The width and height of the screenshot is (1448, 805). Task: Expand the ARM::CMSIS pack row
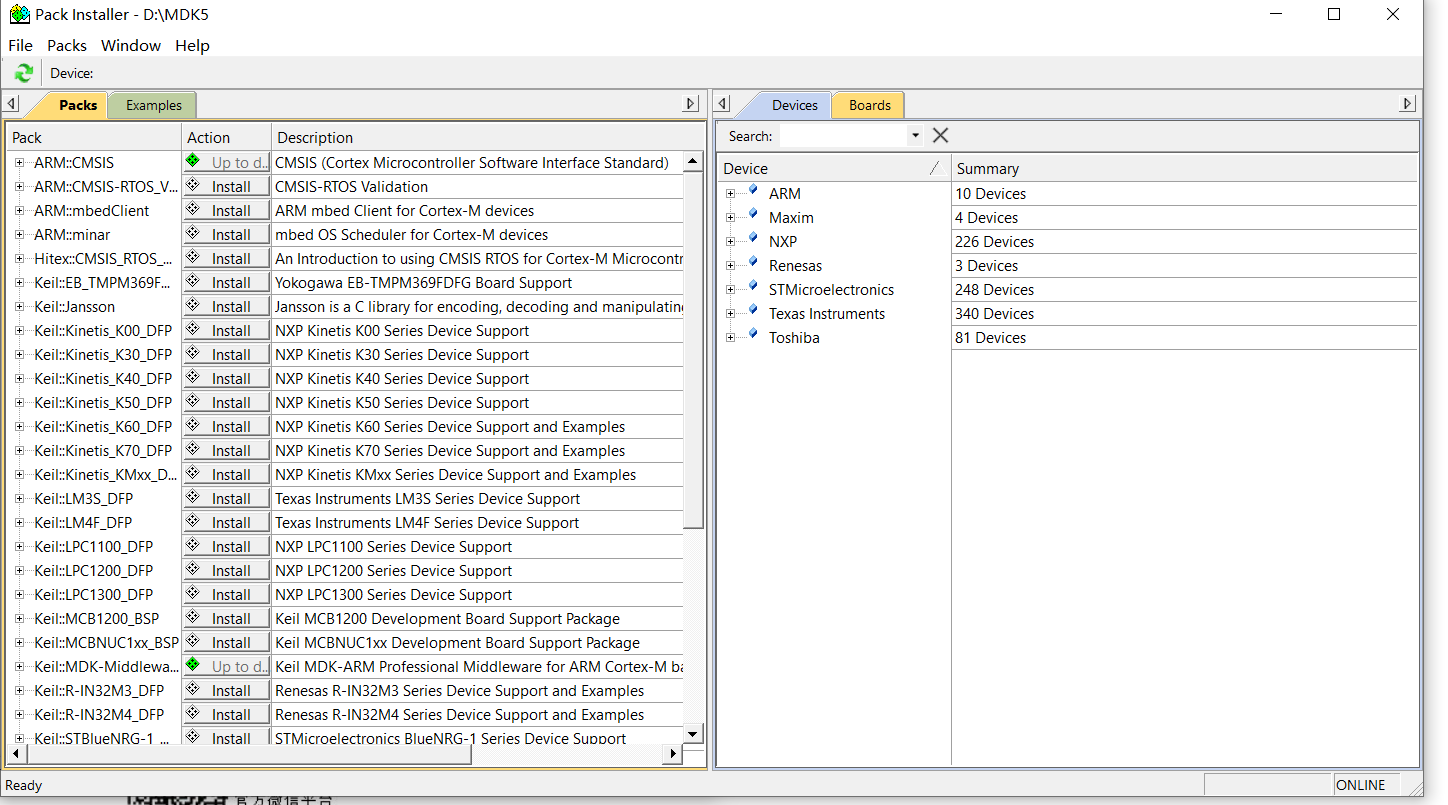[x=19, y=162]
